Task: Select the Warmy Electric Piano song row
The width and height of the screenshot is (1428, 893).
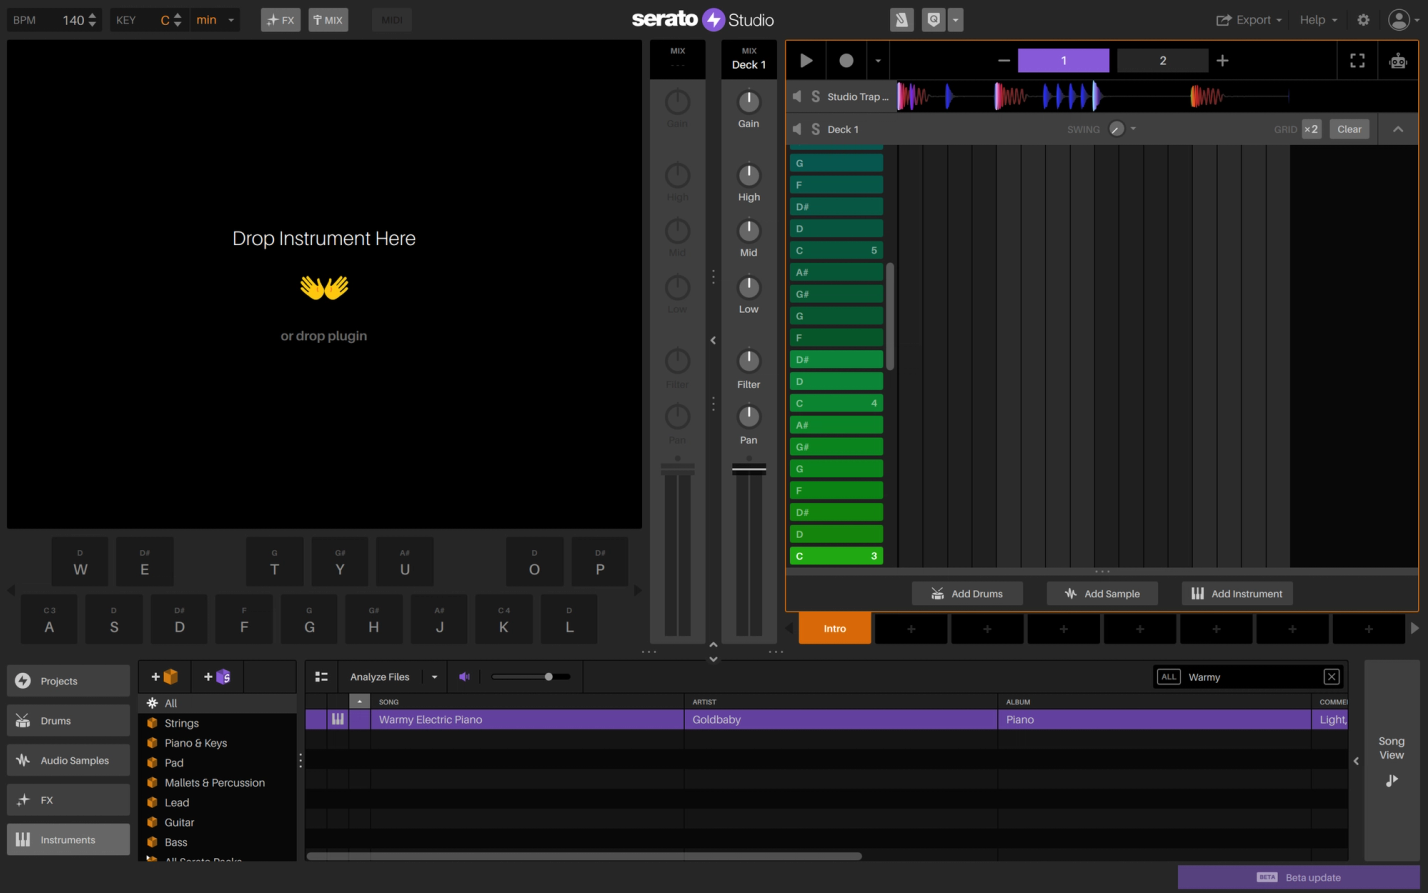Action: (x=431, y=719)
